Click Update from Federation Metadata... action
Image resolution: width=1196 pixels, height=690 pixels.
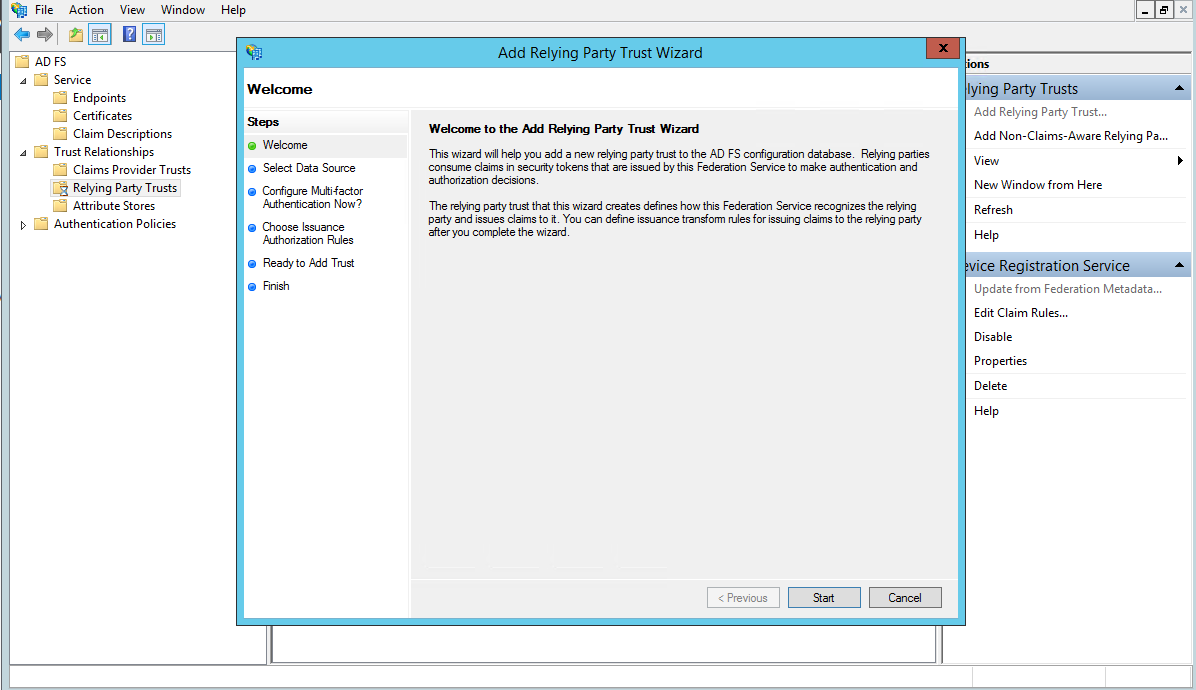[x=1068, y=289]
